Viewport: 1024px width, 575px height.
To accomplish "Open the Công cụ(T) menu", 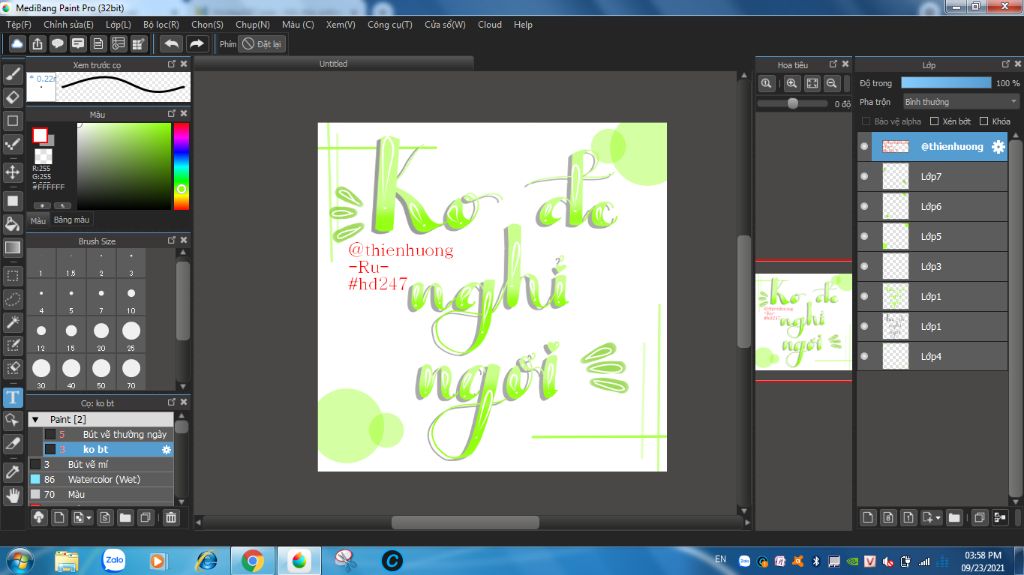I will pos(390,25).
